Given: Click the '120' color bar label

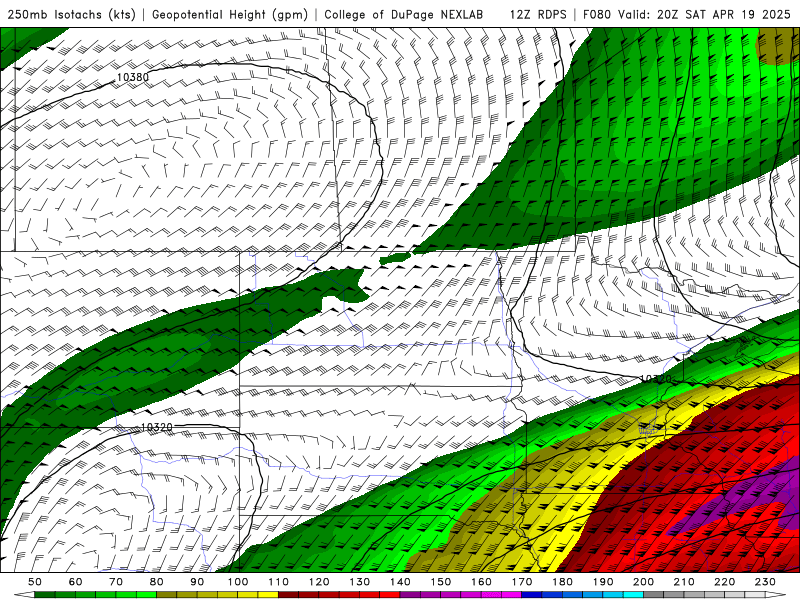Looking at the screenshot, I should 319,582.
